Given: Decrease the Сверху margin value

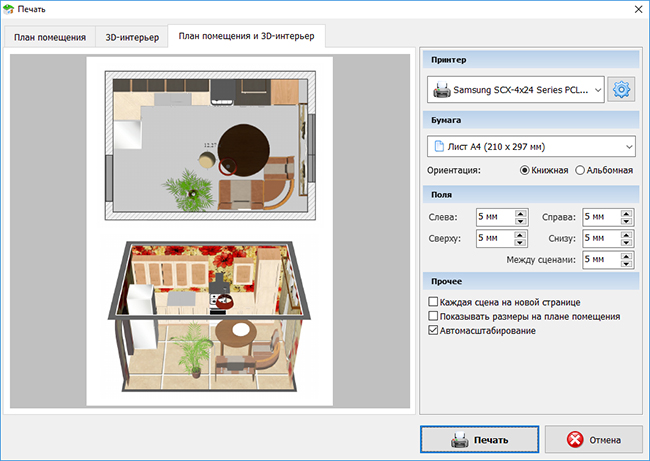Looking at the screenshot, I should pos(521,243).
